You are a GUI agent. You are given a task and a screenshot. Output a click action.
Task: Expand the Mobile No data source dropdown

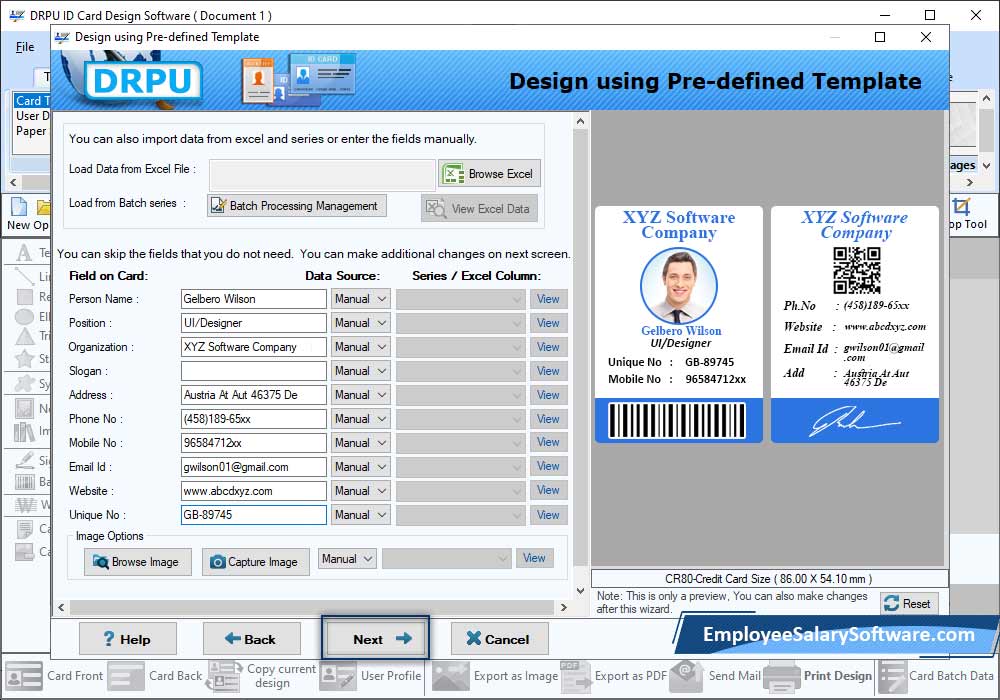(360, 442)
